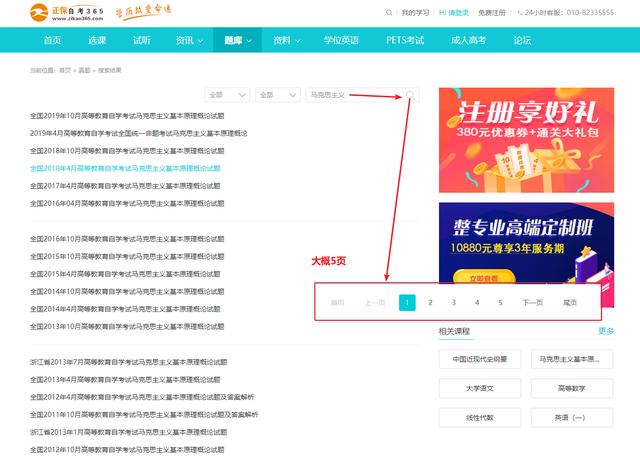This screenshot has width=640, height=457.
Task: Select 大学语文 related course button
Action: (x=480, y=388)
